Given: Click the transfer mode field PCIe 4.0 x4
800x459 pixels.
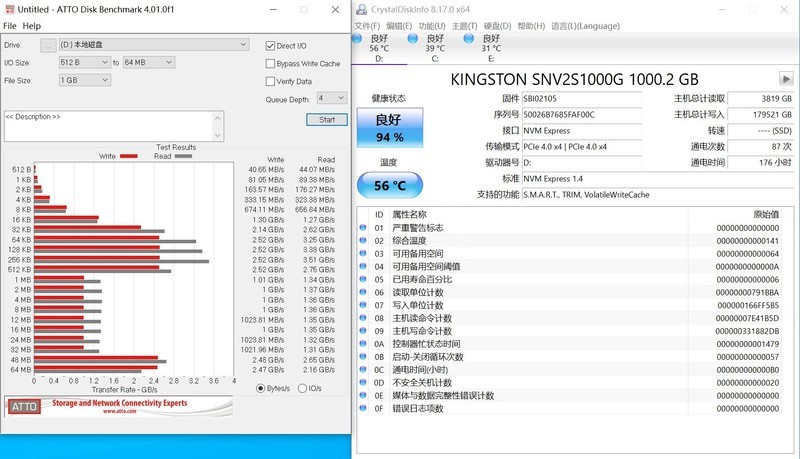Looking at the screenshot, I should (x=582, y=146).
